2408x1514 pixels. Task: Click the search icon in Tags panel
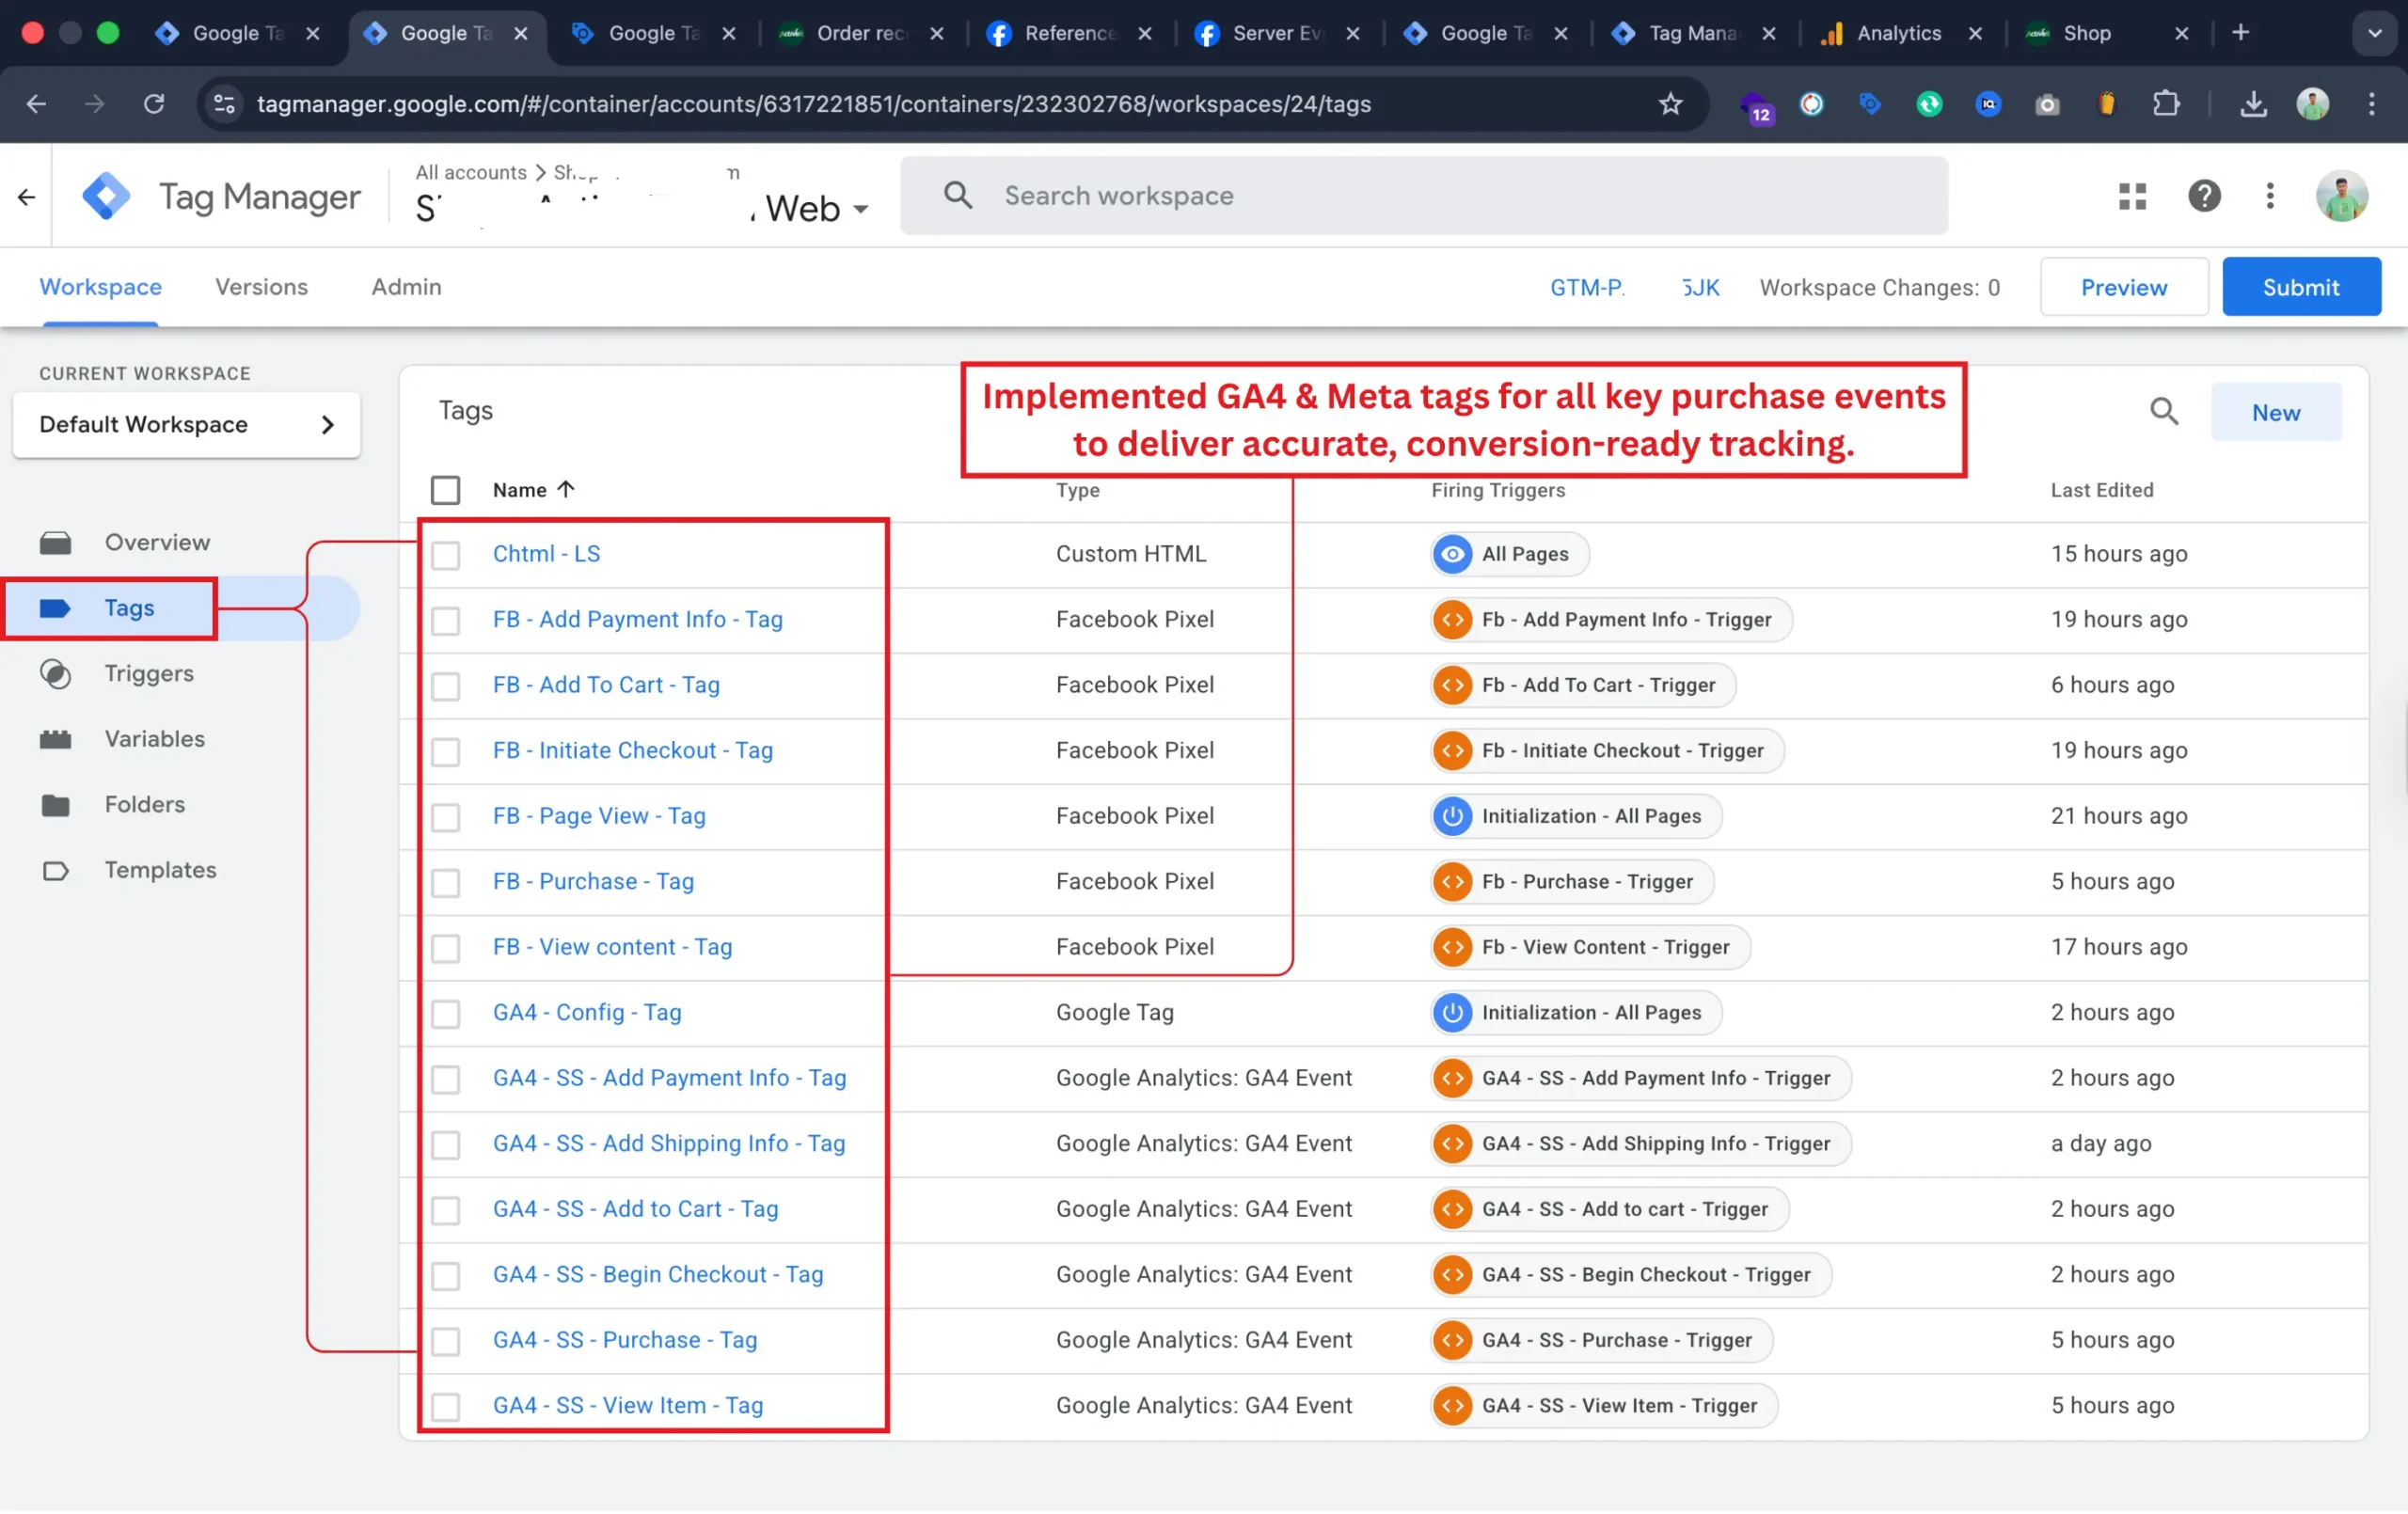coord(2163,411)
